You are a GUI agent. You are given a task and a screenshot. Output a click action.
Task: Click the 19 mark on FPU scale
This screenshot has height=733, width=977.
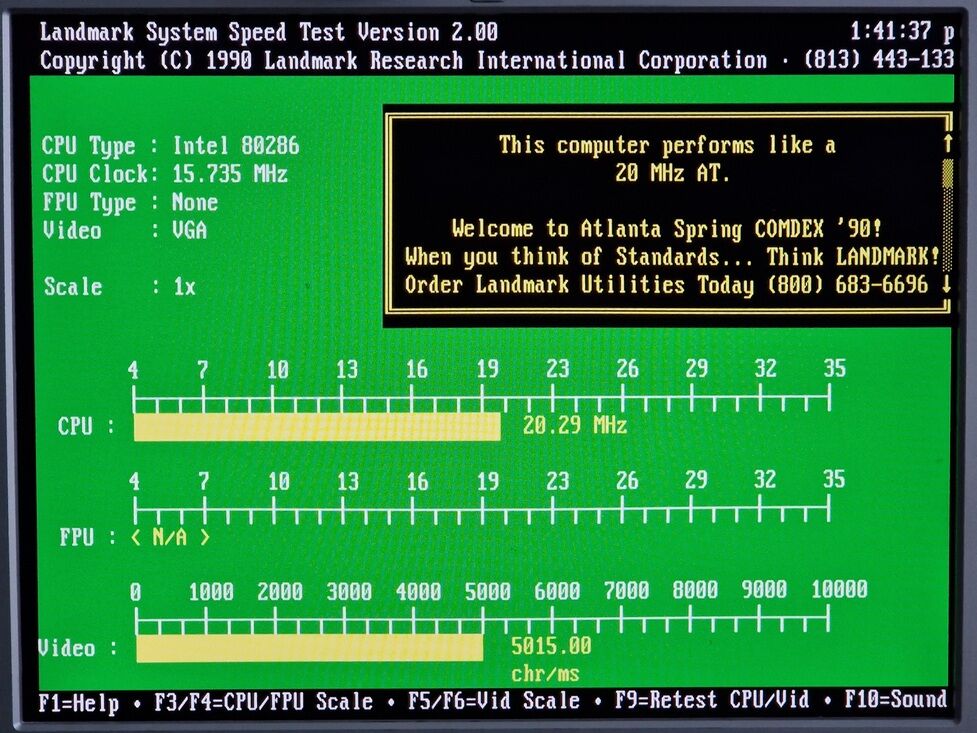click(488, 481)
